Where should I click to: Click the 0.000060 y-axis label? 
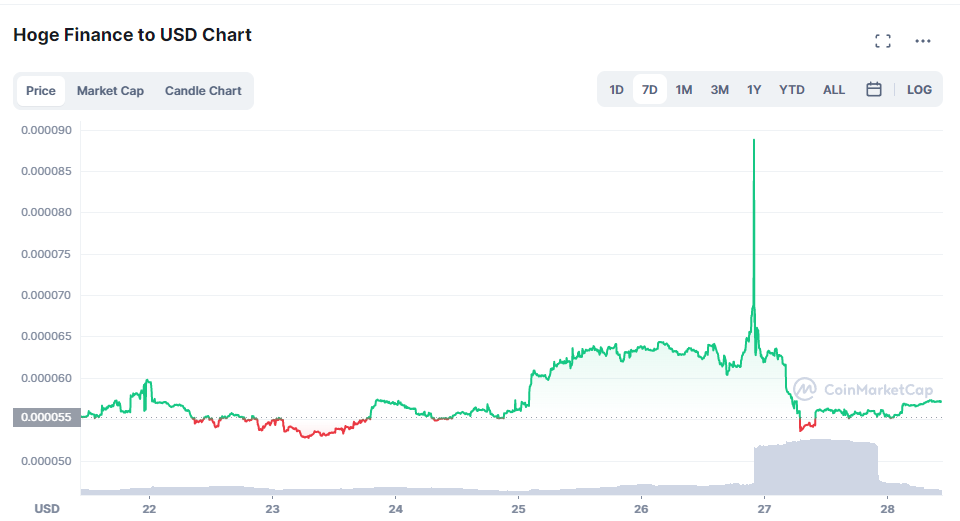pos(47,378)
